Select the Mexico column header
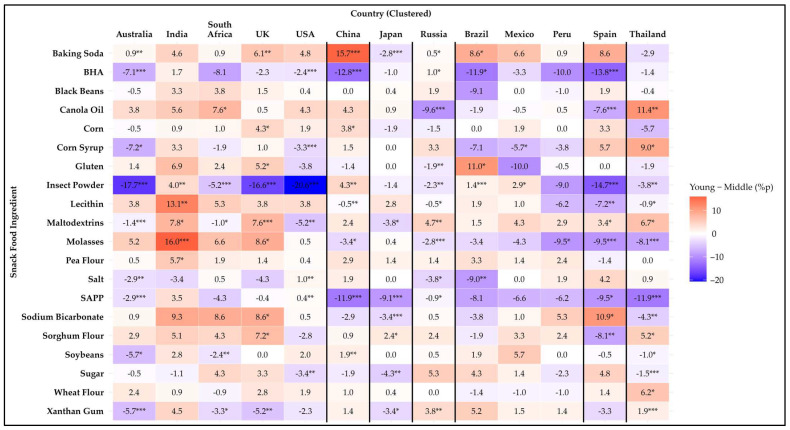The image size is (790, 430). [519, 34]
